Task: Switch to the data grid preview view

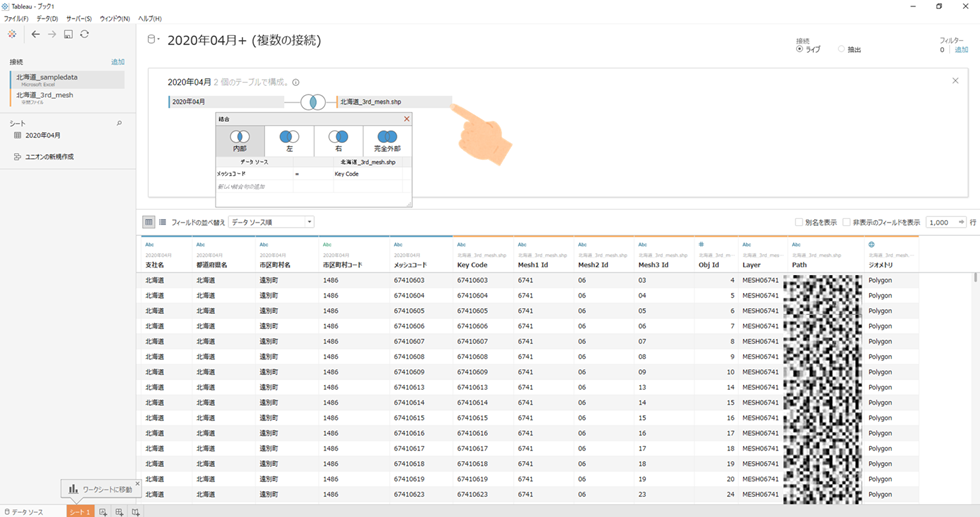Action: [x=149, y=222]
